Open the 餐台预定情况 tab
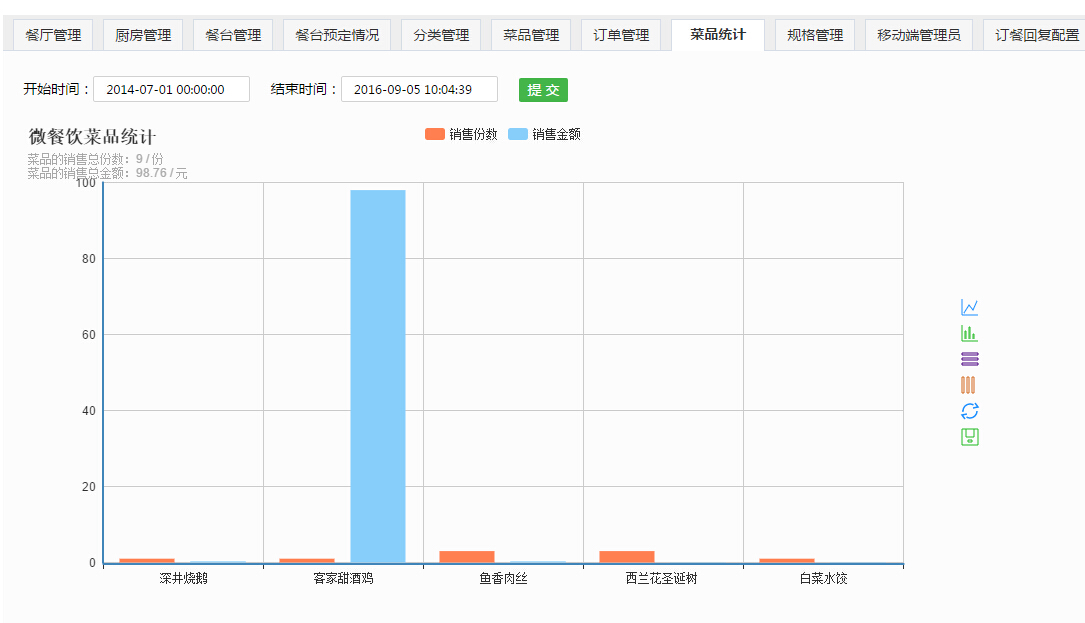Viewport: 1085px width, 623px height. [337, 35]
